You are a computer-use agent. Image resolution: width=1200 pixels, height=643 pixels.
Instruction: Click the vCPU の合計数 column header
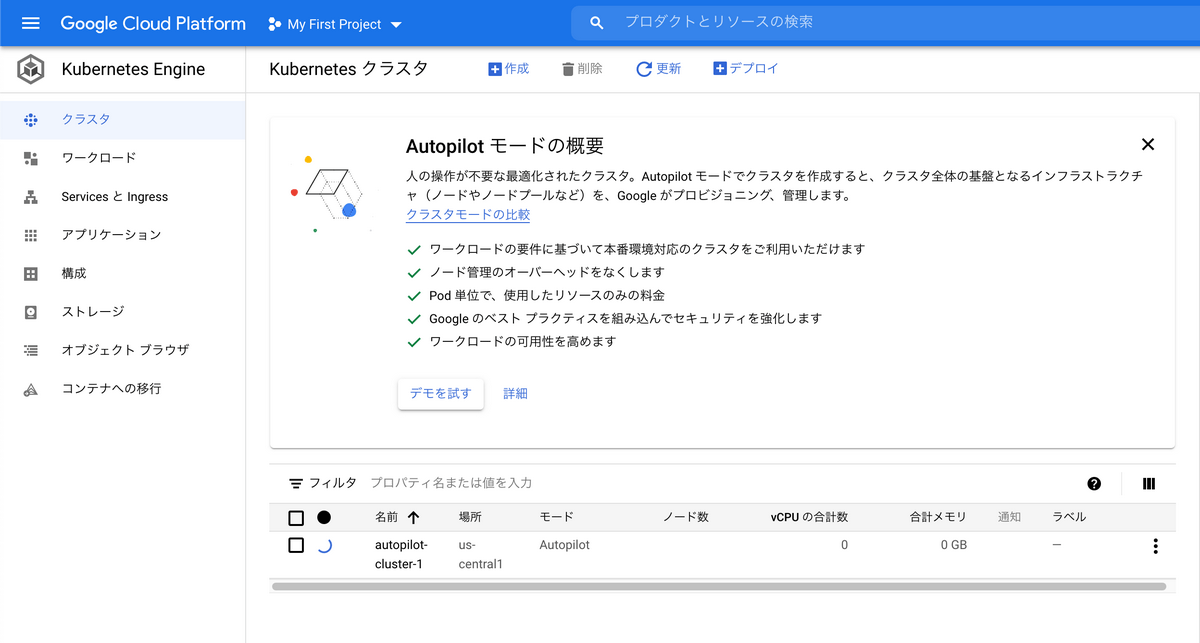809,518
